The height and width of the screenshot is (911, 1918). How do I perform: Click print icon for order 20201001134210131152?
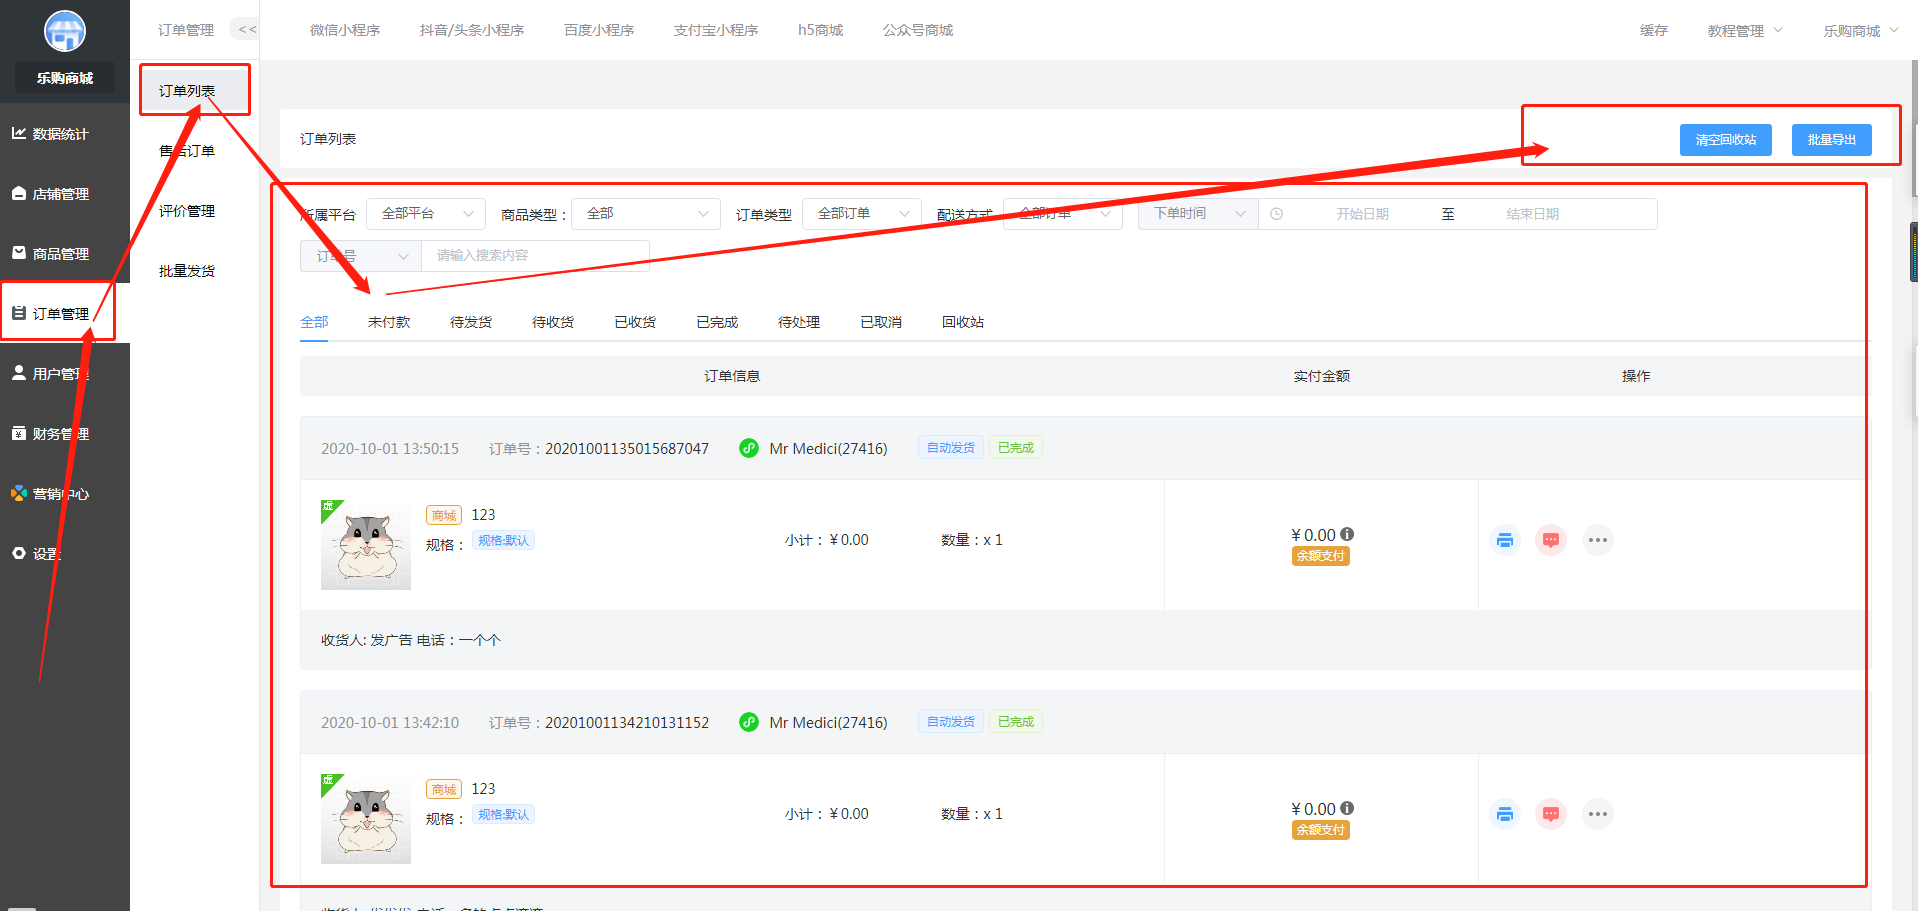[x=1504, y=814]
